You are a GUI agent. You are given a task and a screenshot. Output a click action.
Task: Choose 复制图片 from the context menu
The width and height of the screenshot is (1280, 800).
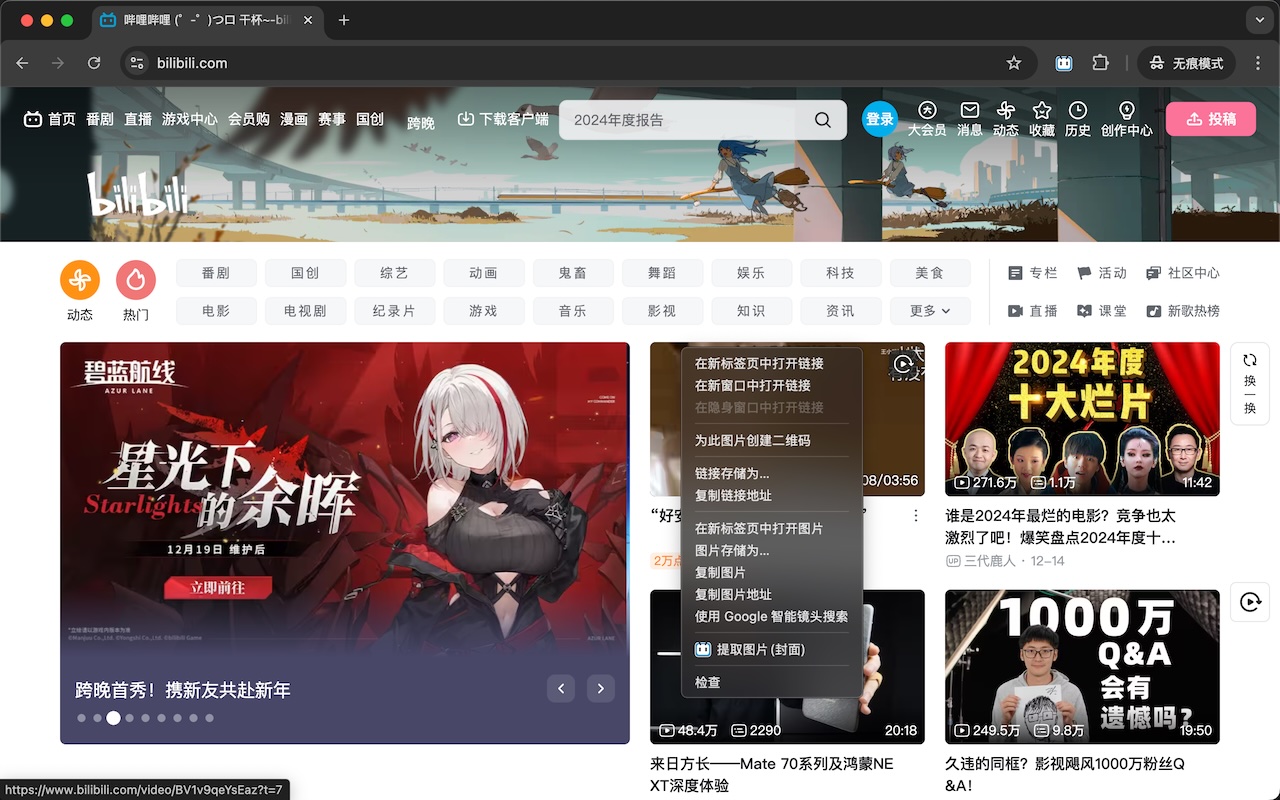(721, 572)
